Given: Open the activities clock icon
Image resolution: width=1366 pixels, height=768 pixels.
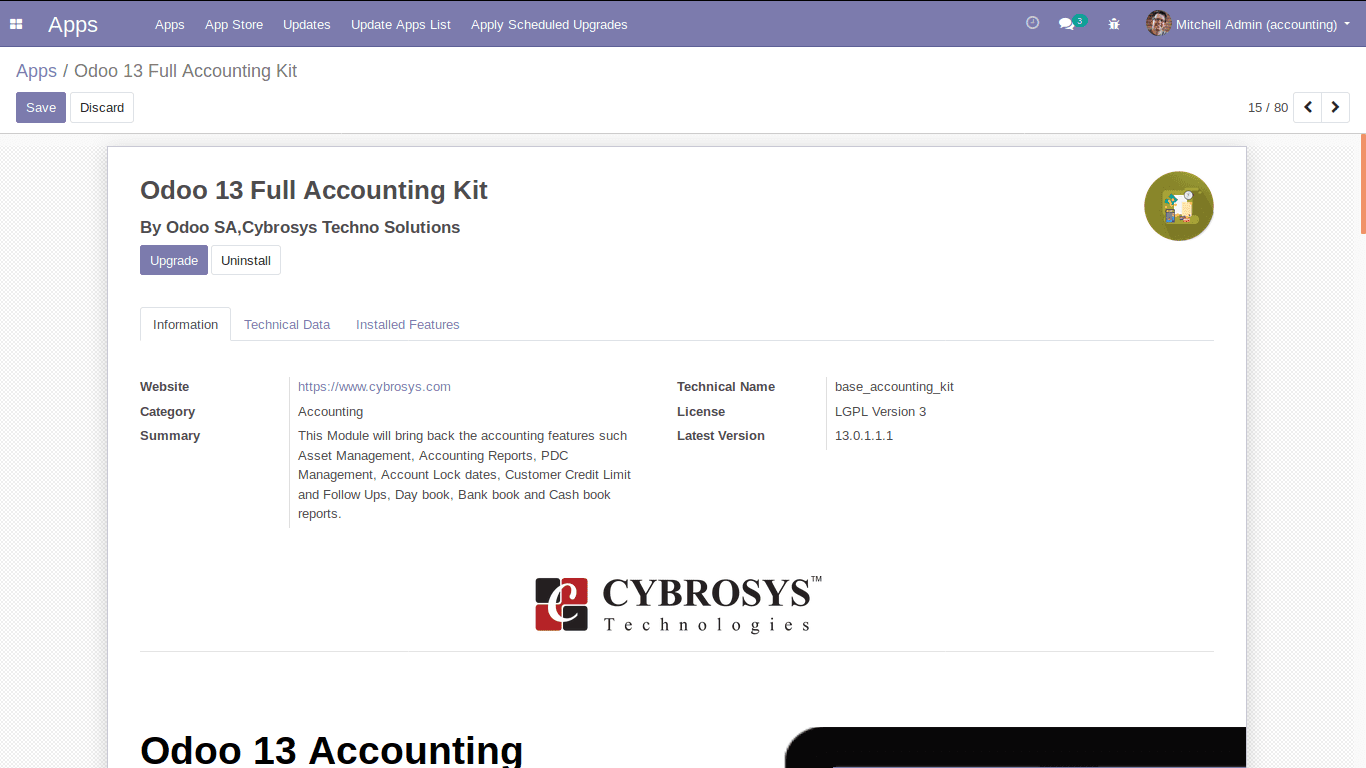Looking at the screenshot, I should (1033, 23).
